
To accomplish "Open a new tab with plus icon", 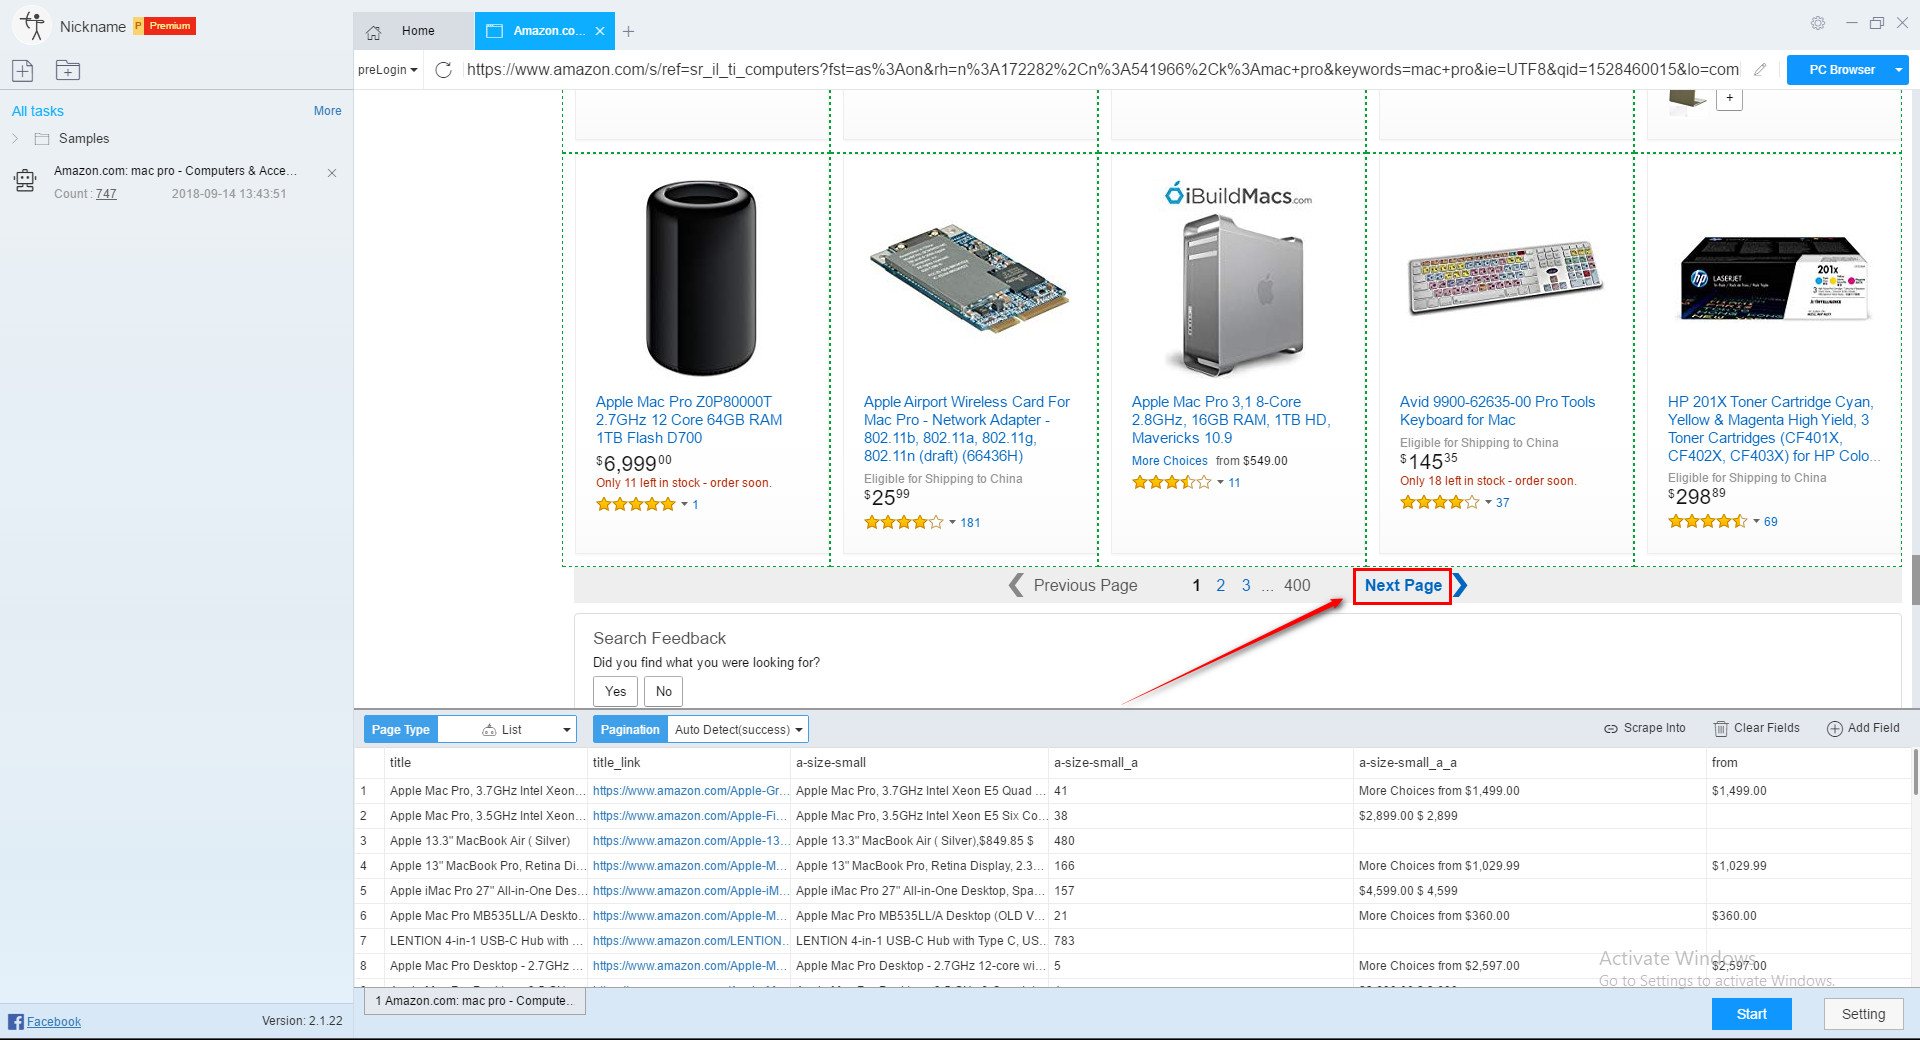I will (628, 31).
